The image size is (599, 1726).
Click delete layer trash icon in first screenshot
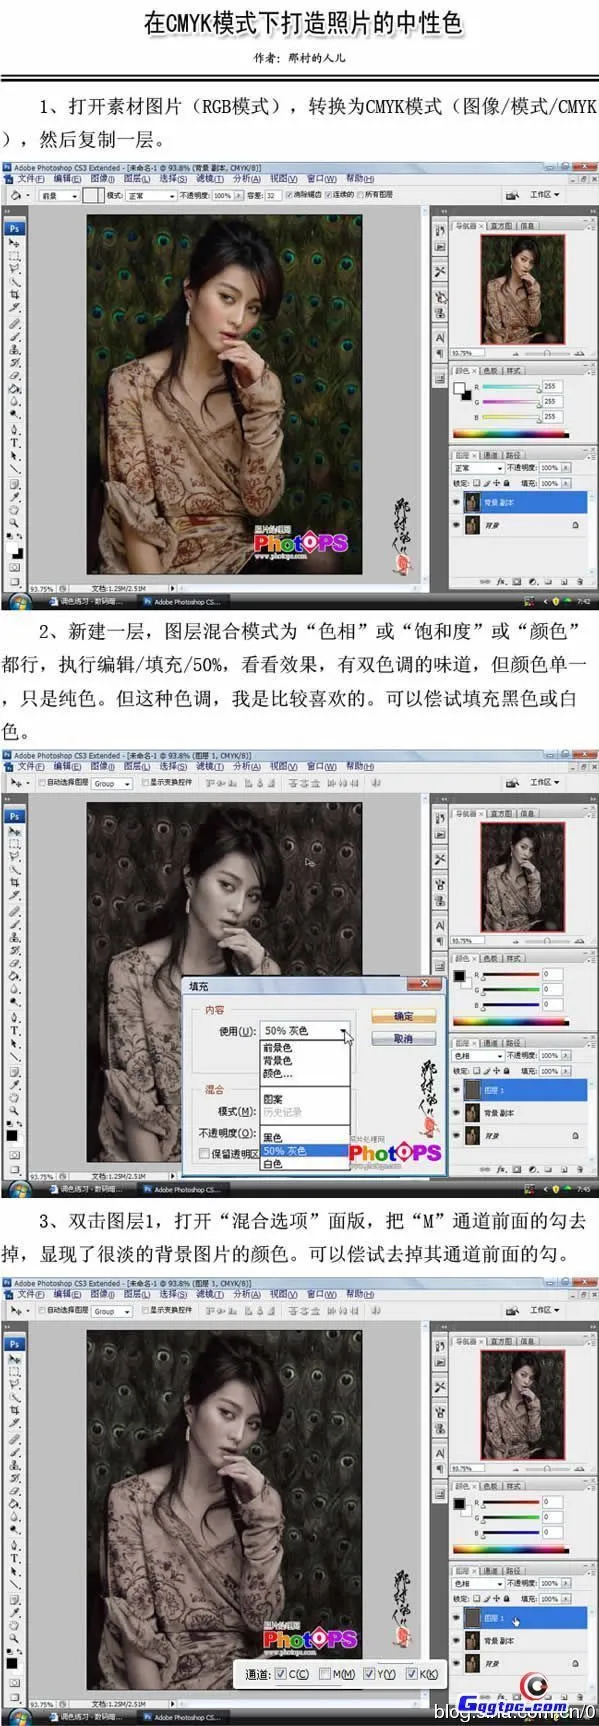[x=580, y=582]
